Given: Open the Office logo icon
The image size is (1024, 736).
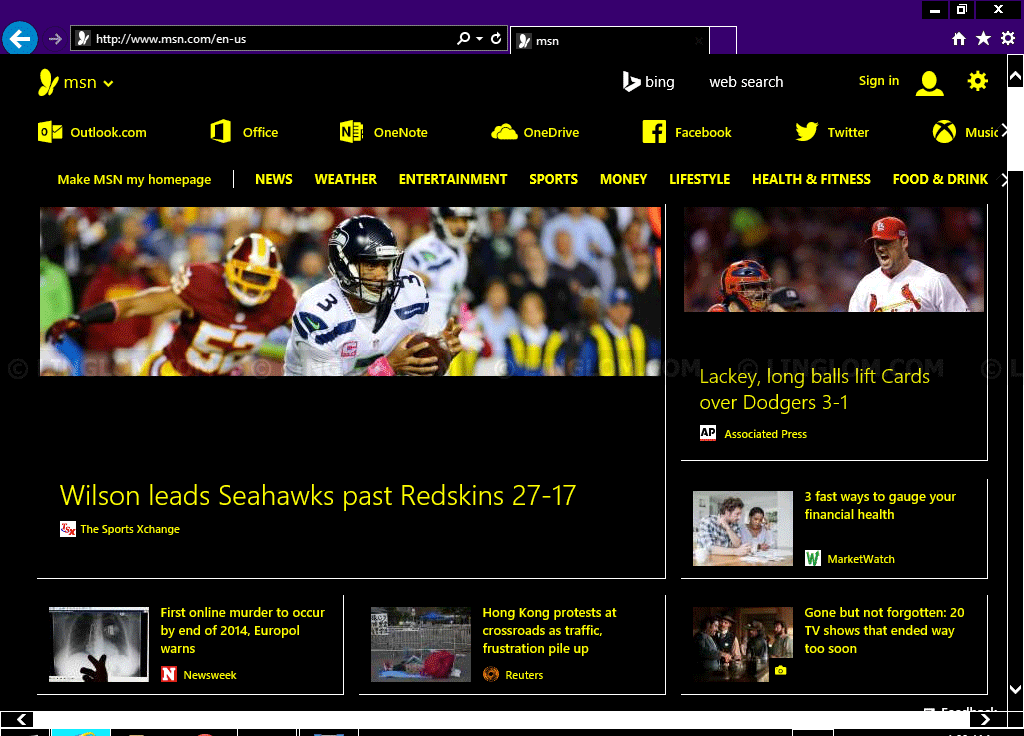Looking at the screenshot, I should [x=221, y=132].
